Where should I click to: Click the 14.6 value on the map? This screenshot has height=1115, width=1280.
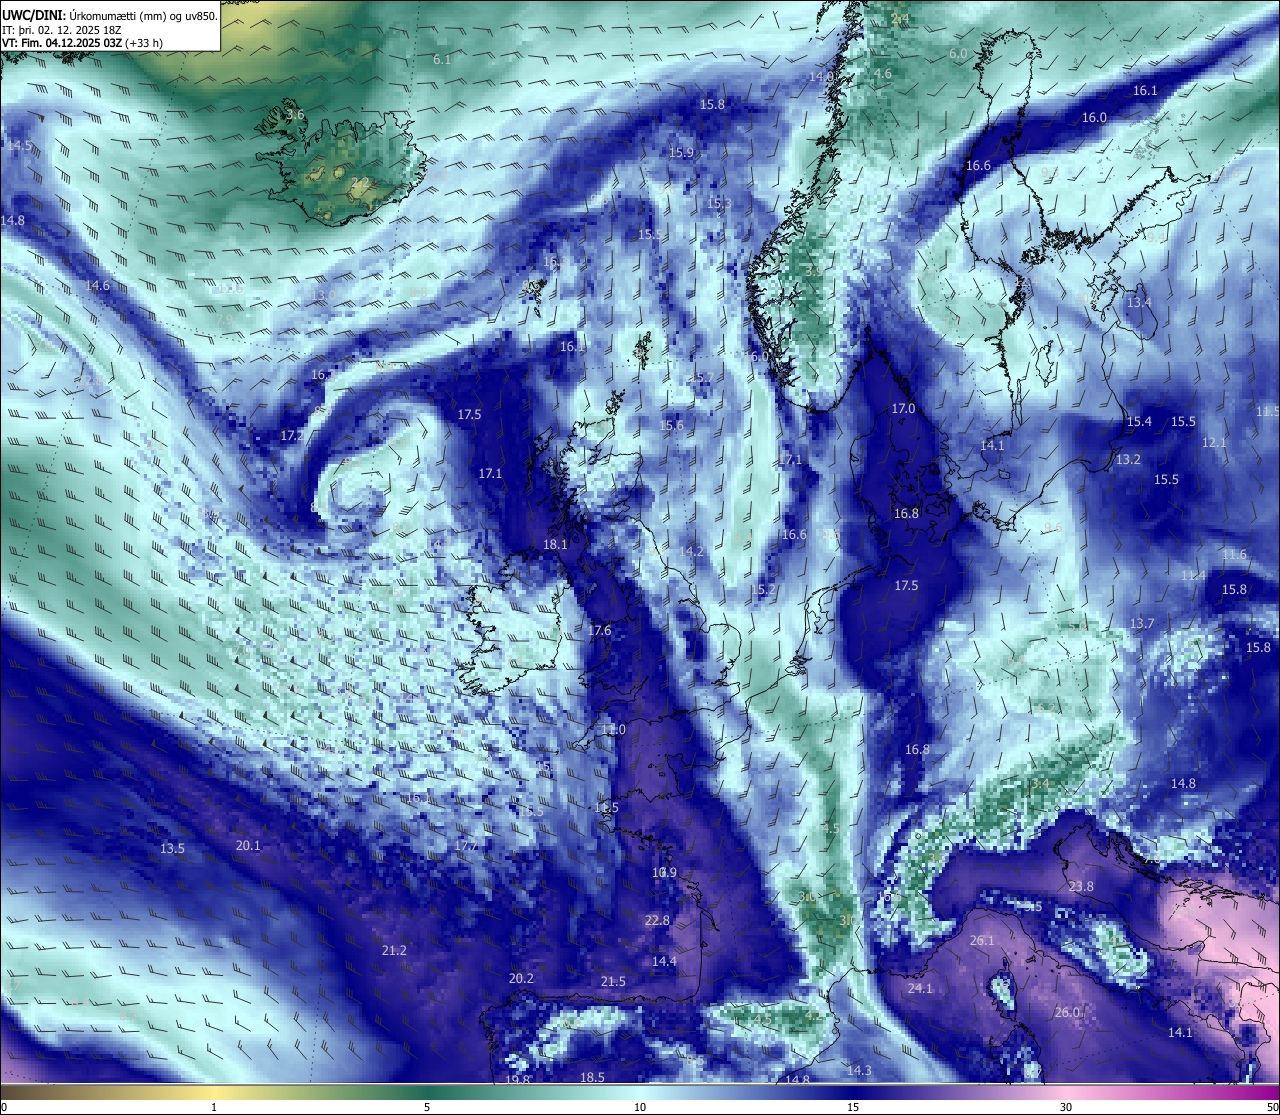(97, 286)
